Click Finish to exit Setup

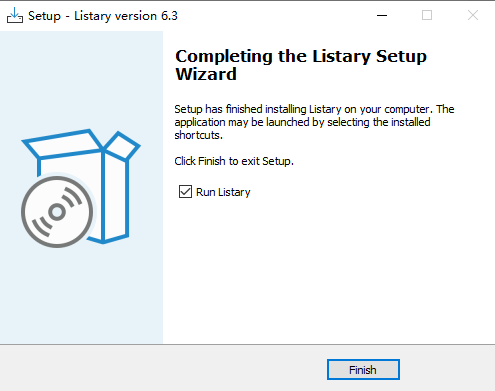(363, 370)
